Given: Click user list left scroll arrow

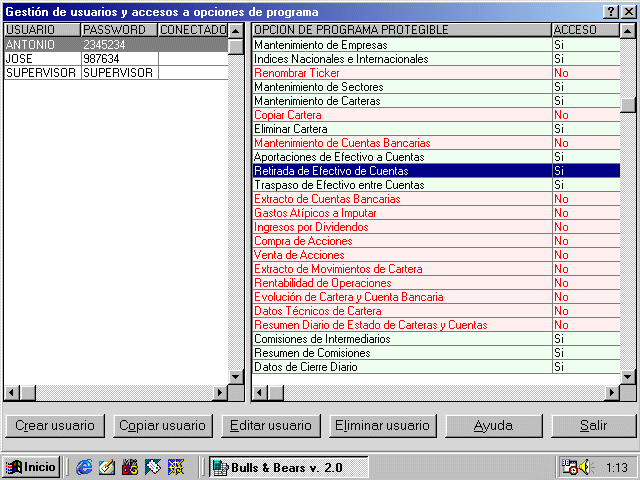Looking at the screenshot, I should 12,393.
